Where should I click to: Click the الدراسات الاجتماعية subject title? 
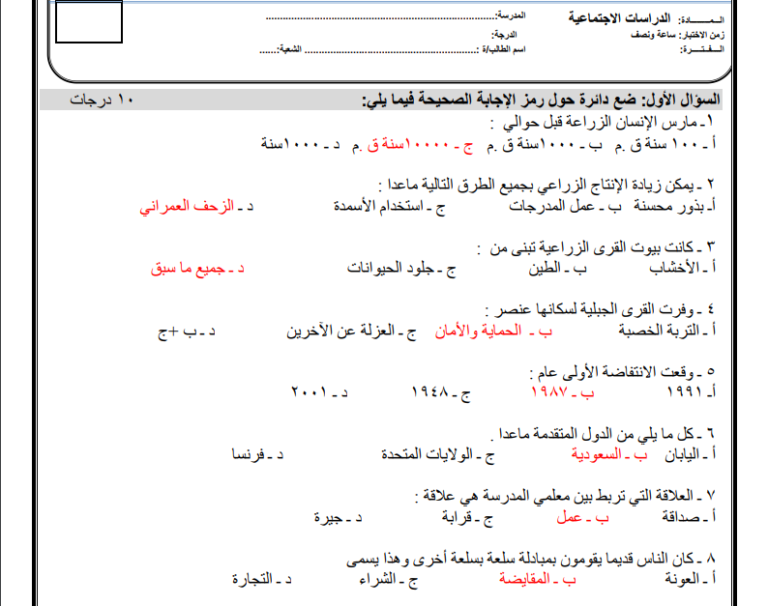pos(619,18)
